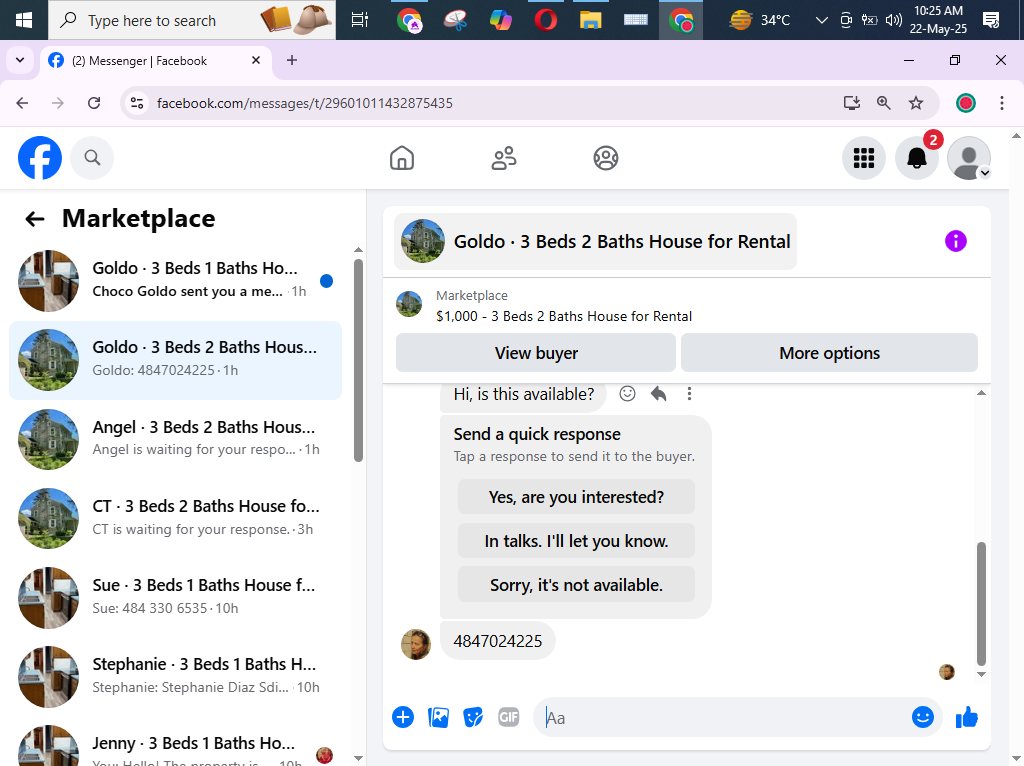Go to the Facebook Home feed icon
This screenshot has height=766, width=1024.
402,158
